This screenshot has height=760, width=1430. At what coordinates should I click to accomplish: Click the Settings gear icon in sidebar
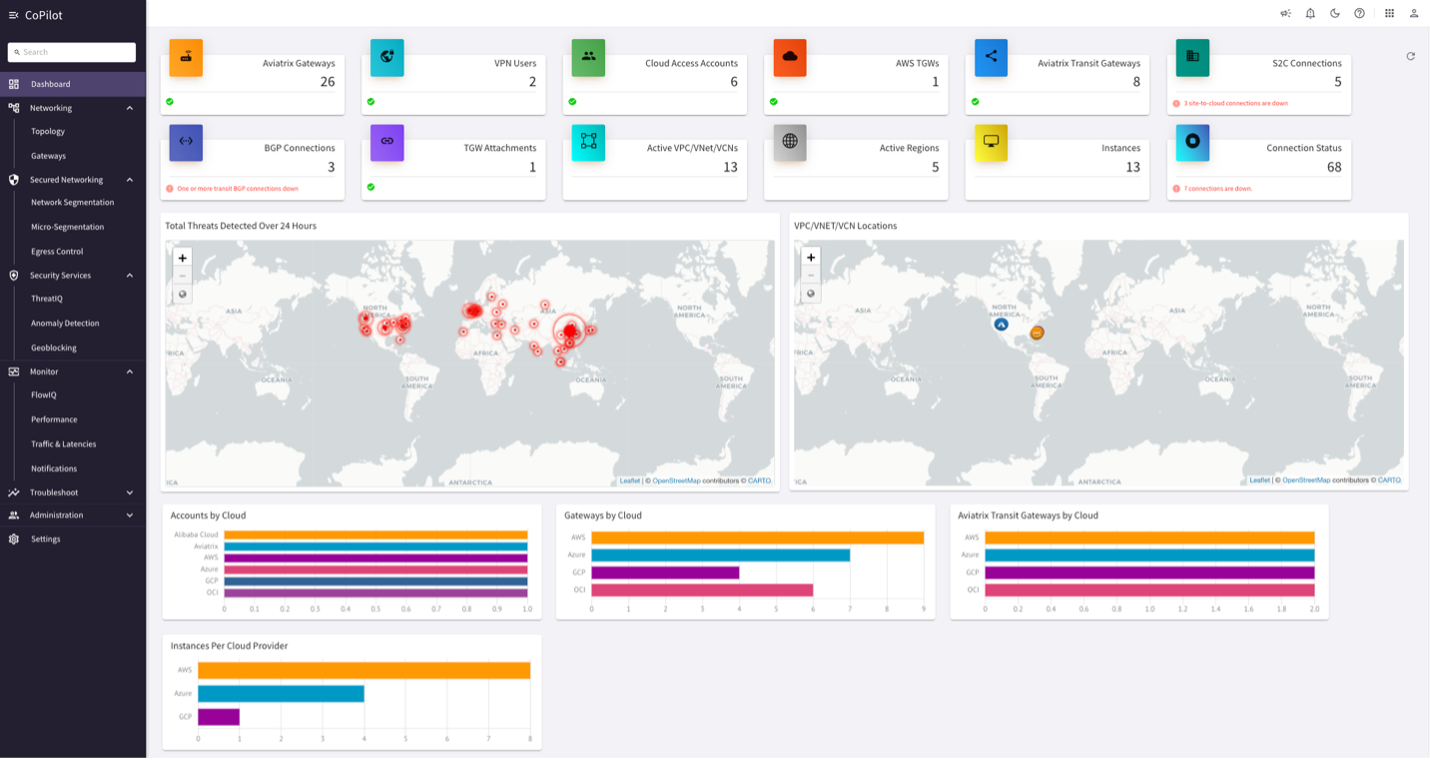[13, 539]
